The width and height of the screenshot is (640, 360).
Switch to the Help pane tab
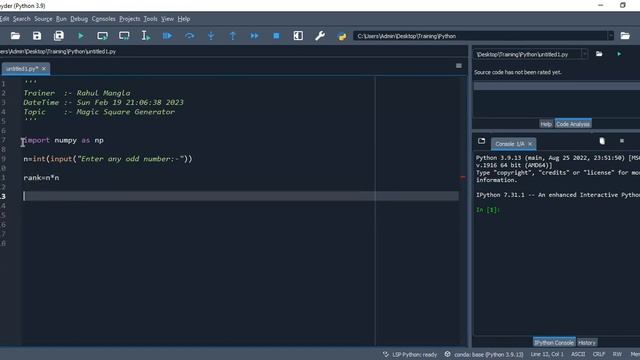tap(546, 124)
